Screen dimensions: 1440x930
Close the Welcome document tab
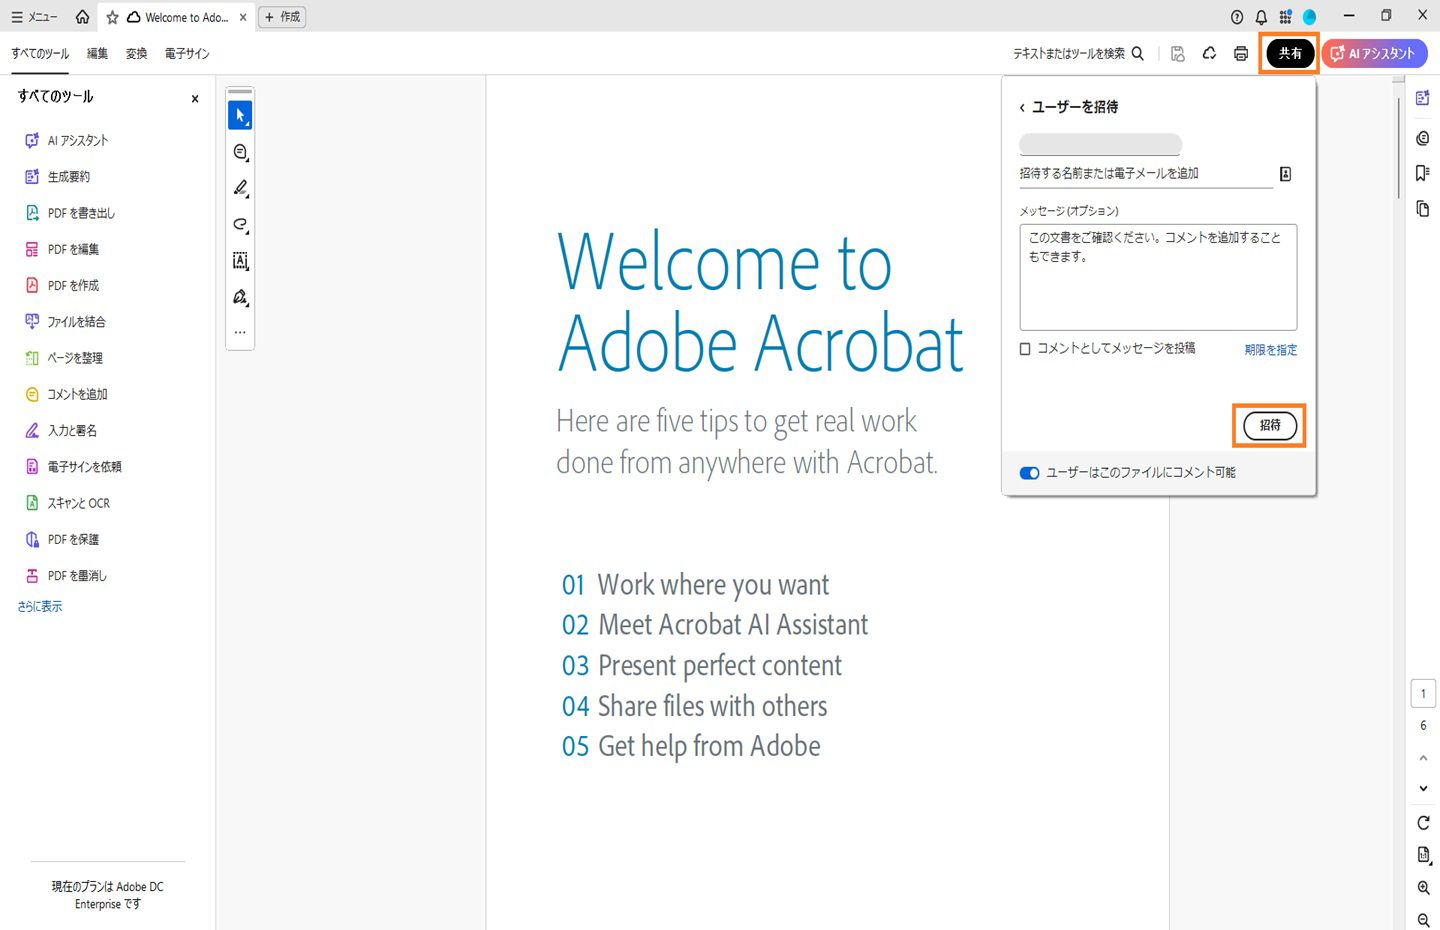click(243, 17)
